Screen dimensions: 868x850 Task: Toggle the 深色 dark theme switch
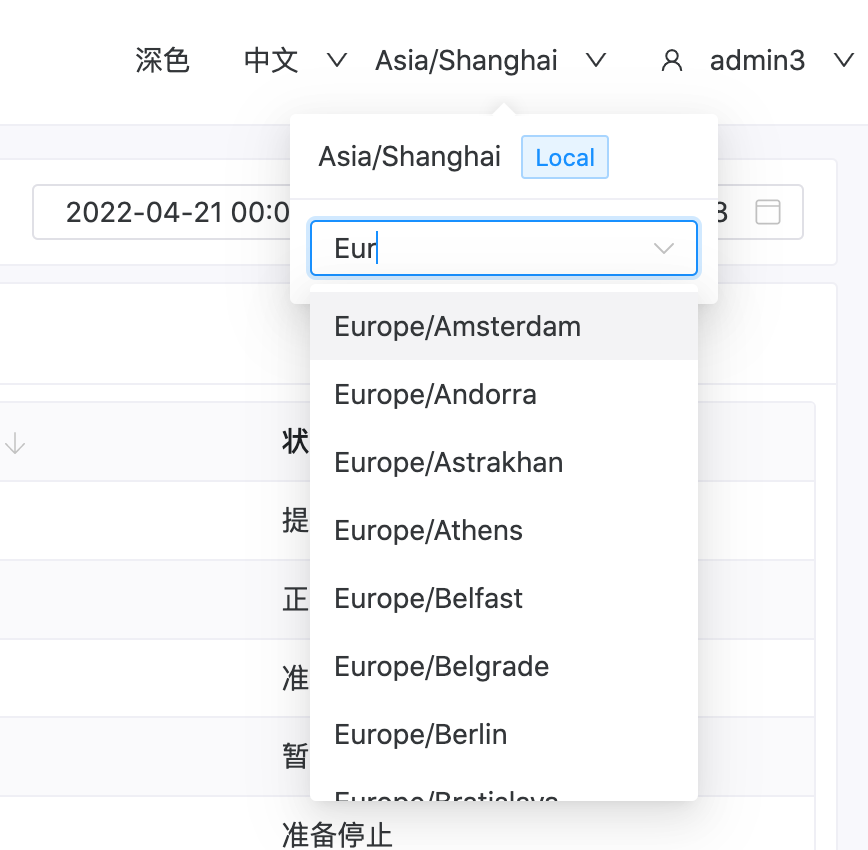point(162,61)
